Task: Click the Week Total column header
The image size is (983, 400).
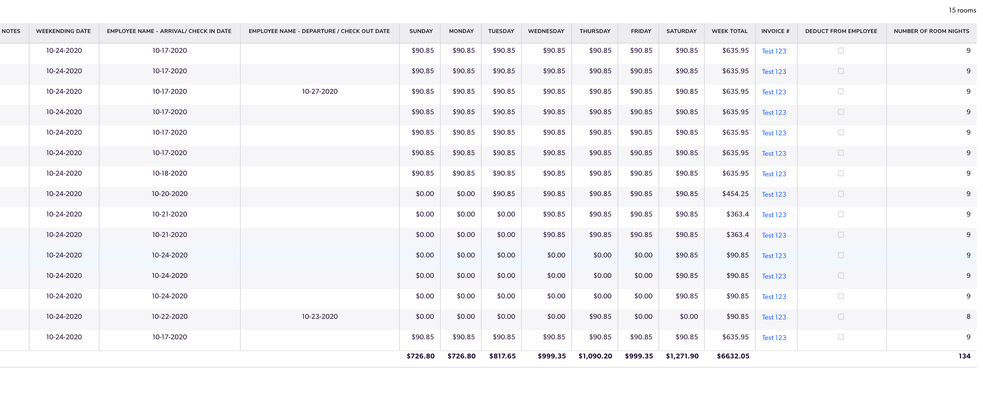Action: (730, 31)
